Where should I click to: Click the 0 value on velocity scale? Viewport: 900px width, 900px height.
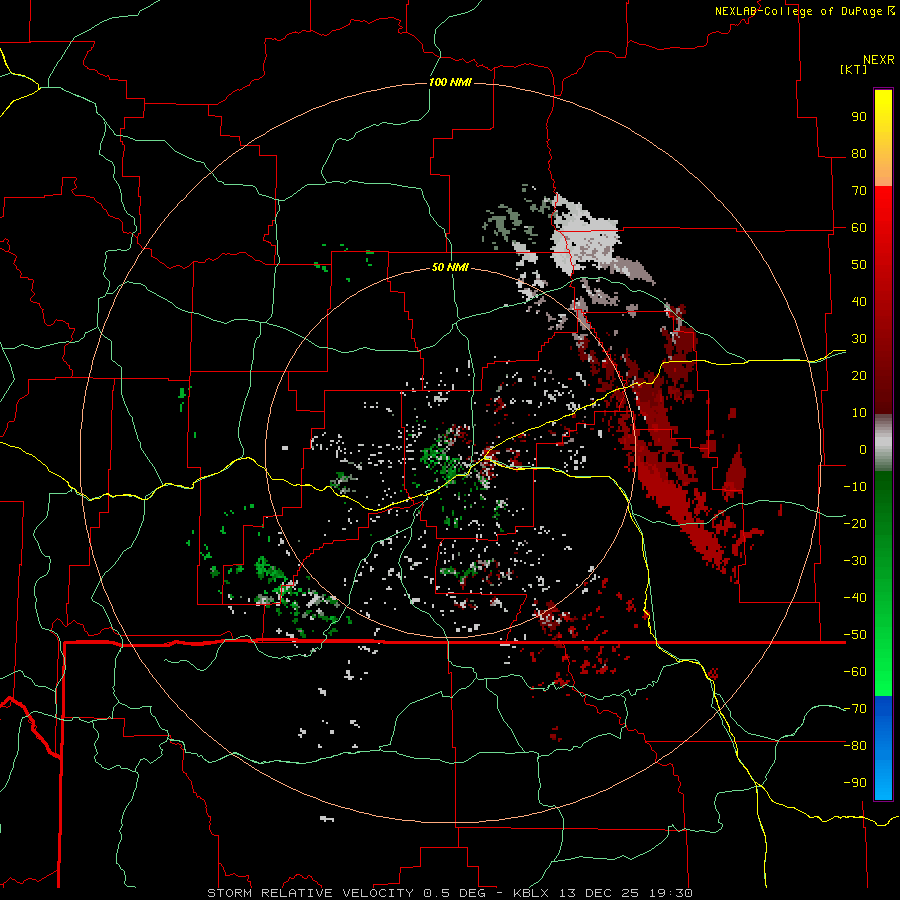tap(863, 449)
